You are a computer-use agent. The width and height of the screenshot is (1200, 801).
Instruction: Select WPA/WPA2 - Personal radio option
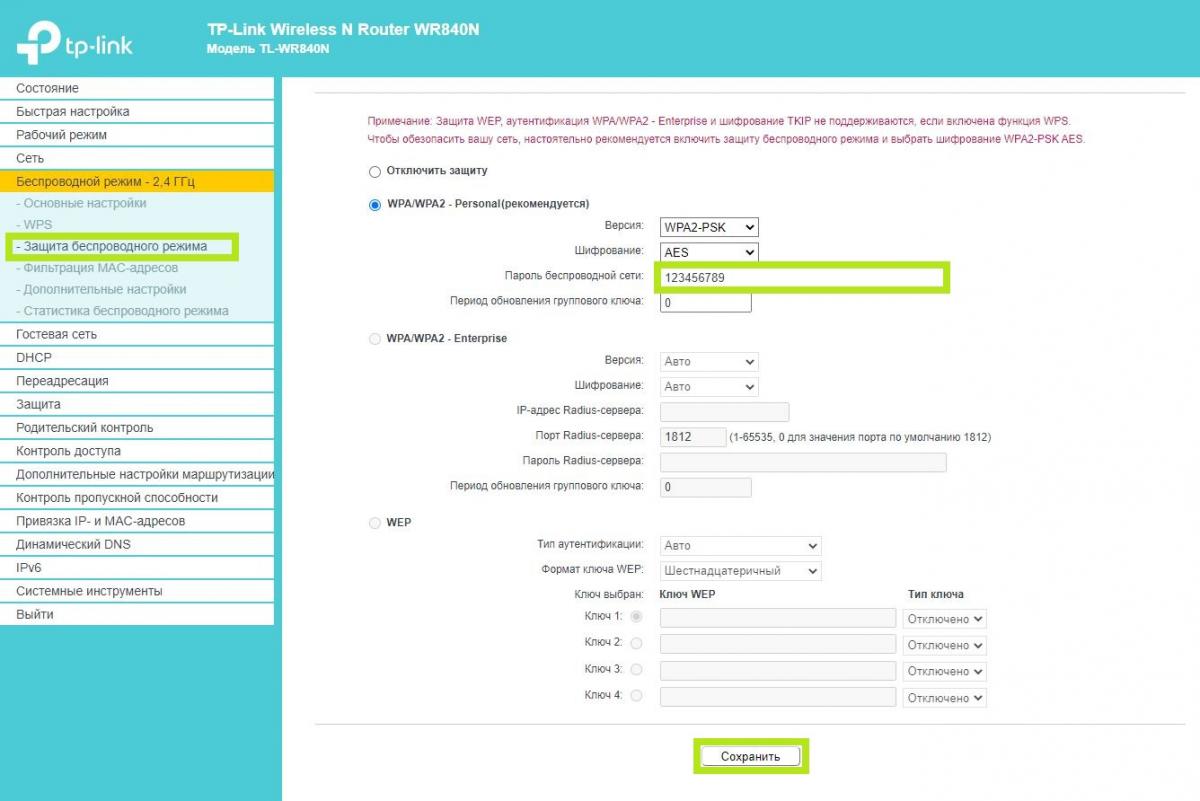click(375, 204)
